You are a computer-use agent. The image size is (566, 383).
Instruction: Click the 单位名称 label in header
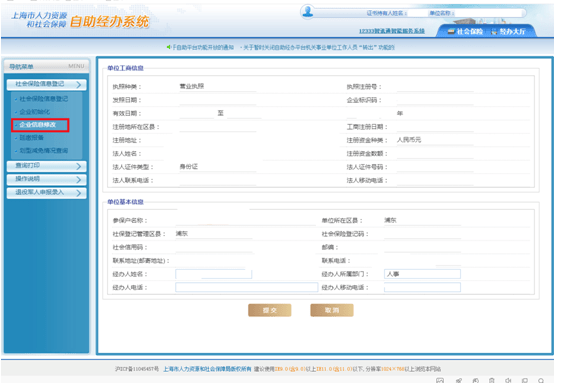click(441, 13)
